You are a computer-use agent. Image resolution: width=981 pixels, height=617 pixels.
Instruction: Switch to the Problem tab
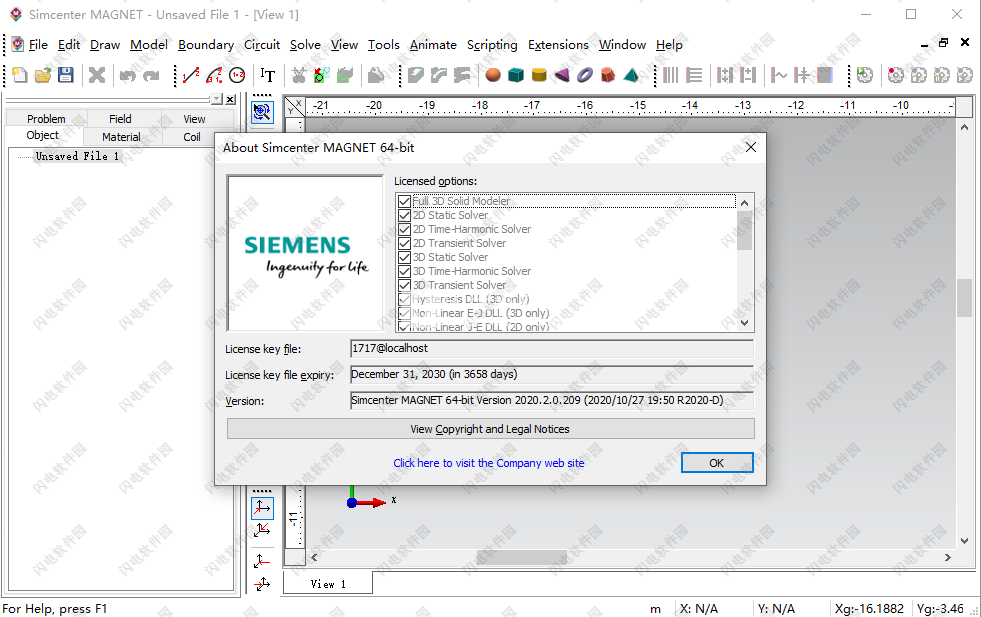coord(46,118)
